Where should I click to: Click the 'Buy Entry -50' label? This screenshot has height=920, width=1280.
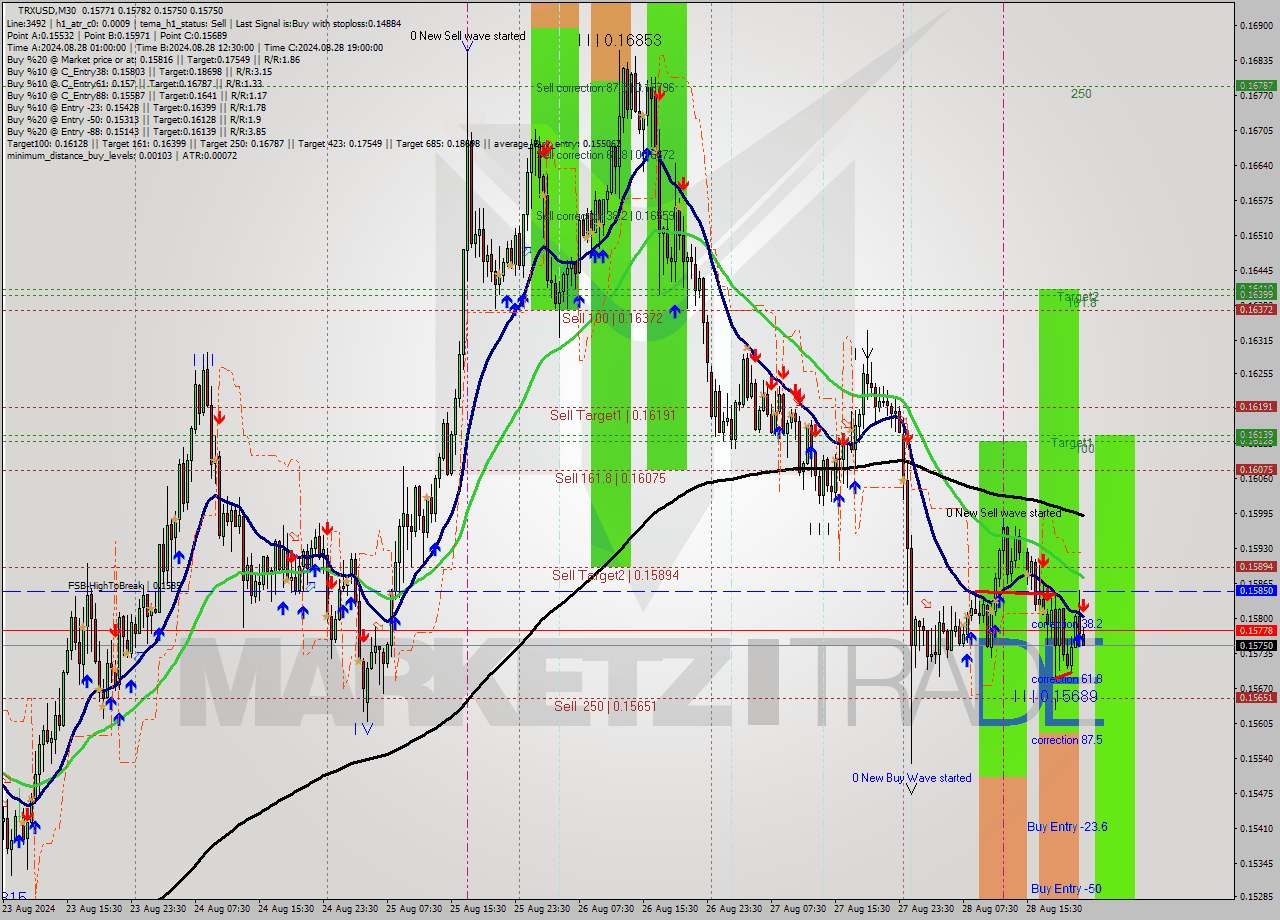coord(1066,889)
